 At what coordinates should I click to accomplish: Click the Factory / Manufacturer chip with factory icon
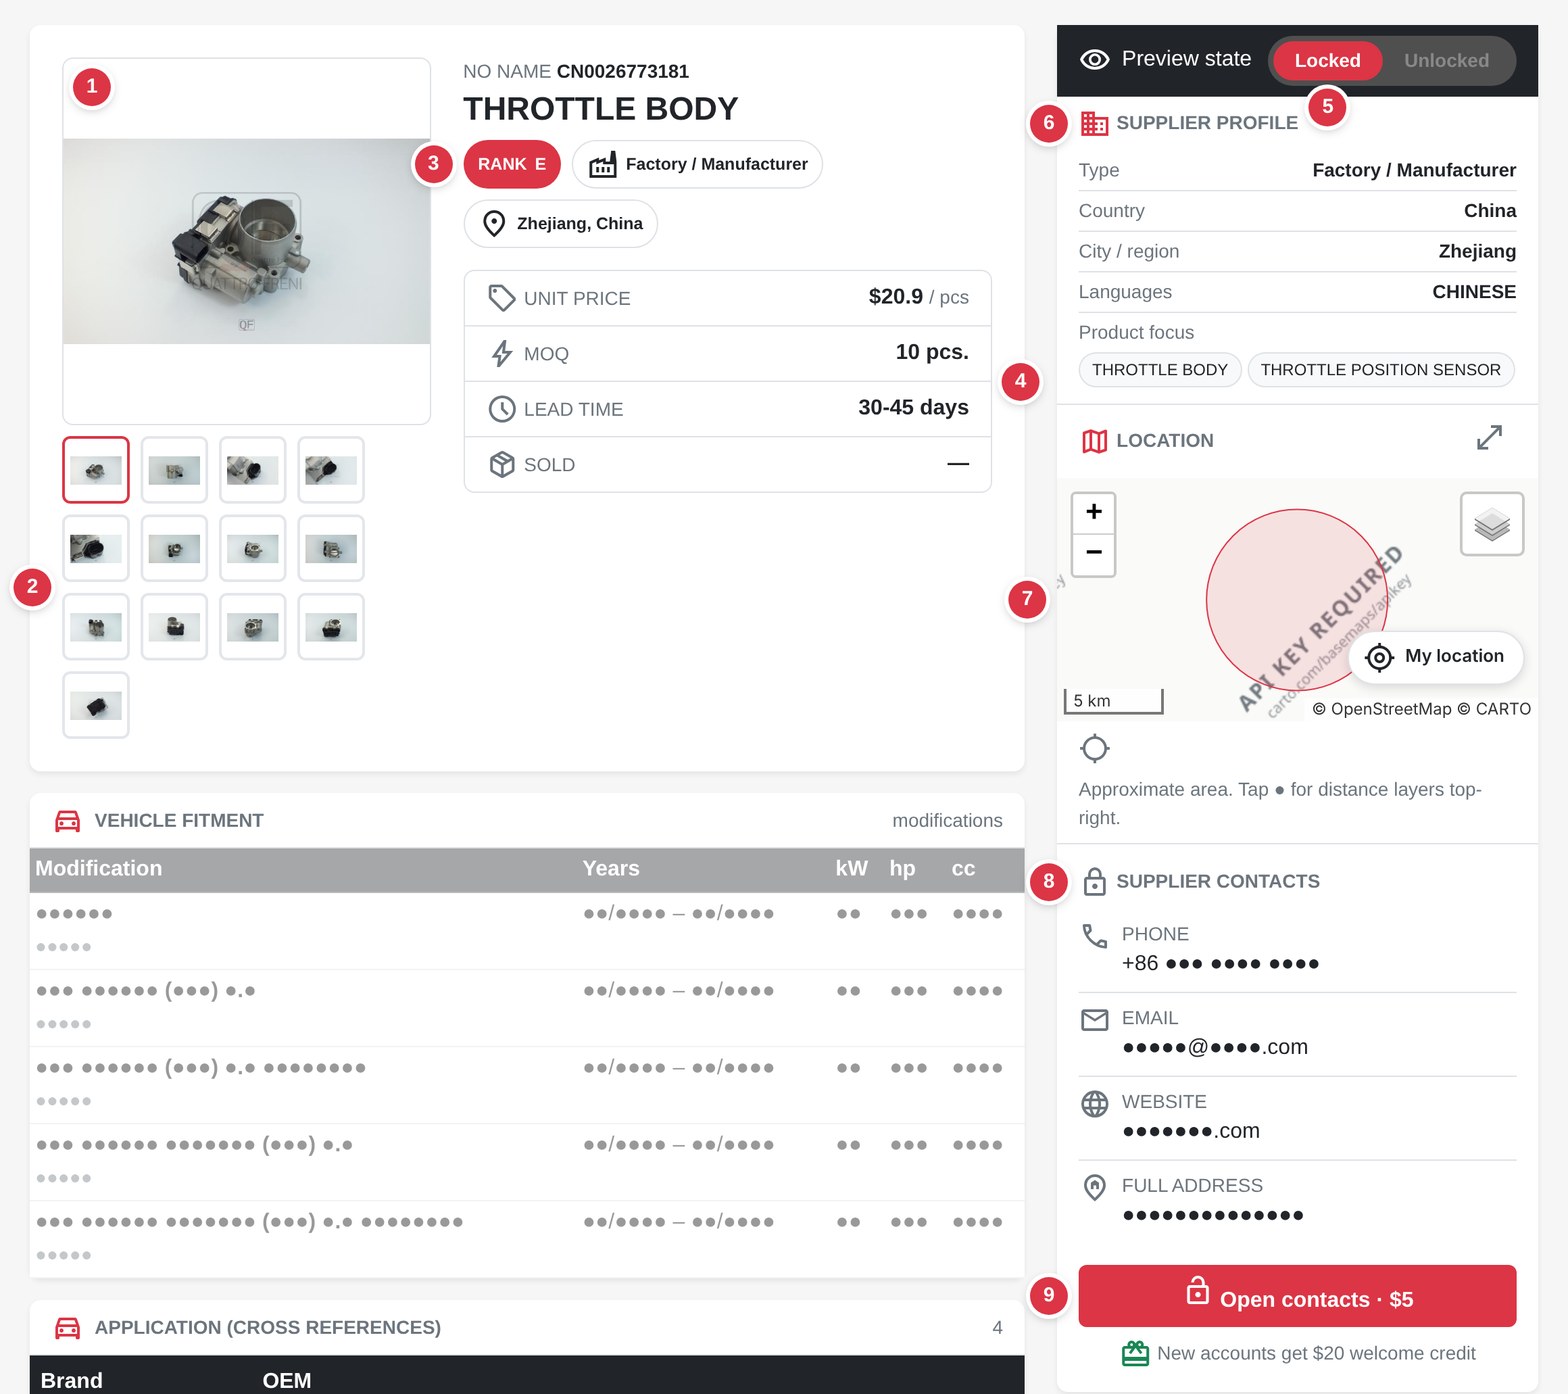click(x=697, y=164)
